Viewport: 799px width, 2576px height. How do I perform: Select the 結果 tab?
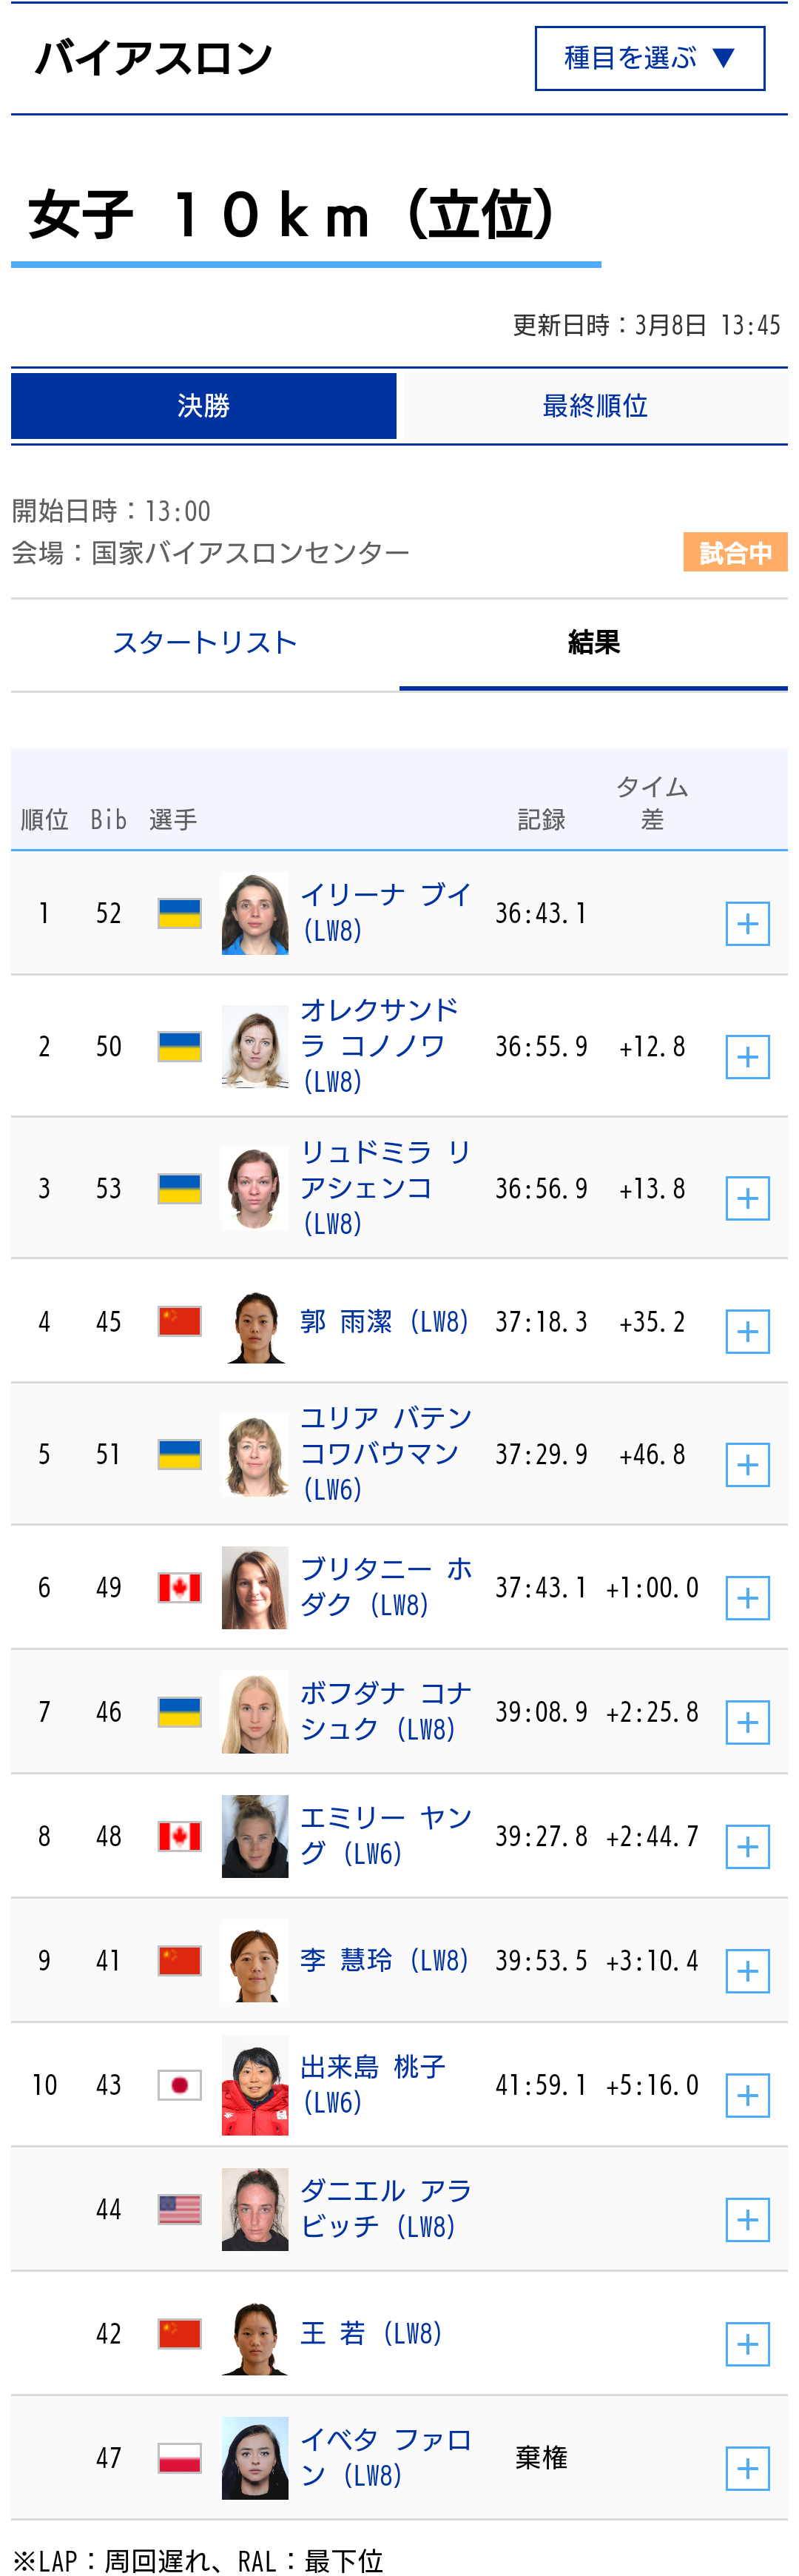click(x=594, y=642)
